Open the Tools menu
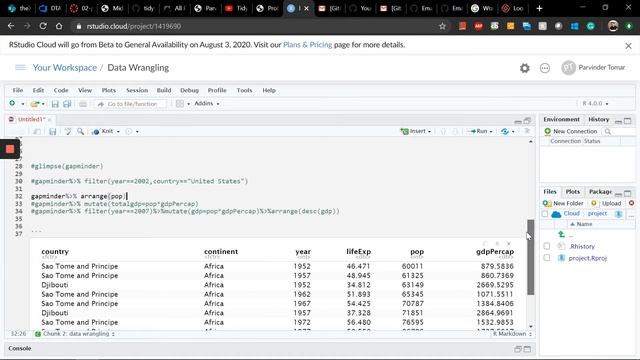Screen dimensions: 640x360 tap(244, 90)
